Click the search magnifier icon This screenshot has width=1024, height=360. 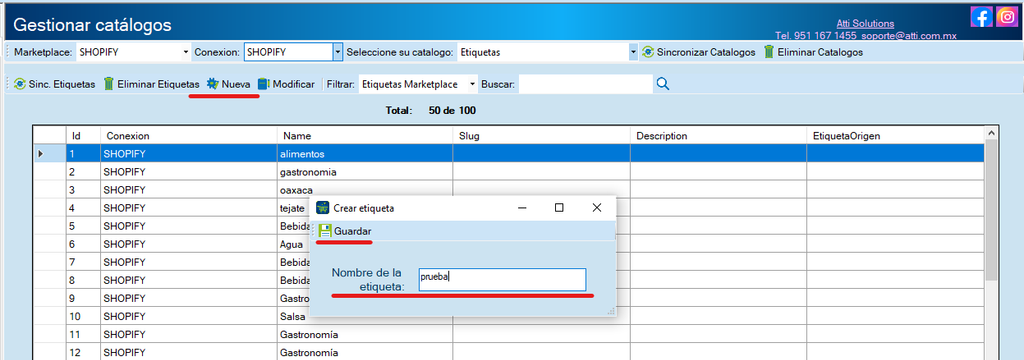(x=663, y=84)
